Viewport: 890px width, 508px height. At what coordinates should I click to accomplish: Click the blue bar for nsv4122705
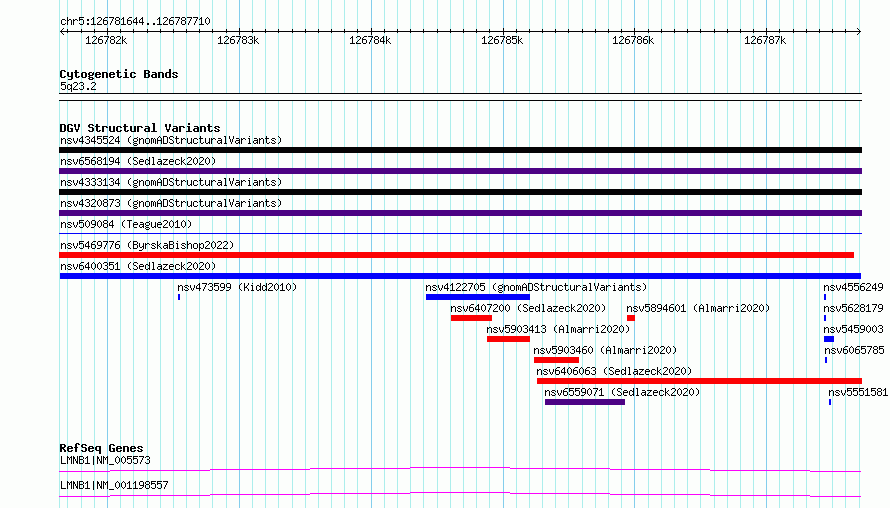coord(478,297)
